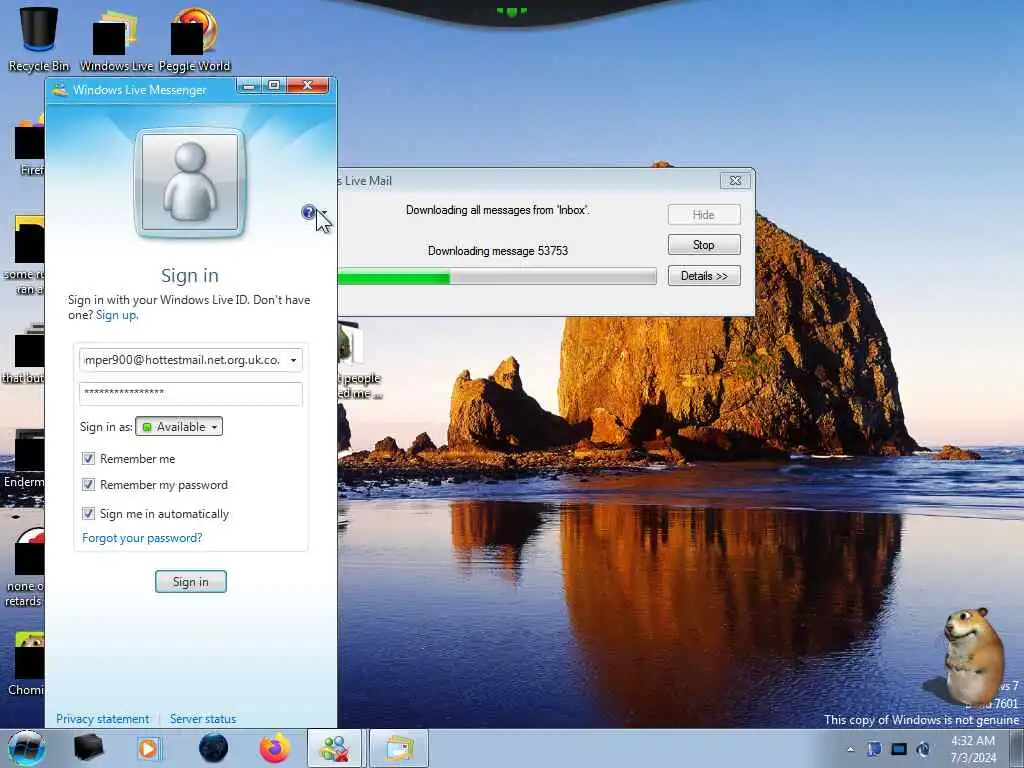Viewport: 1024px width, 768px height.
Task: Minimize the Windows Live Messenger window
Action: pyautogui.click(x=249, y=86)
